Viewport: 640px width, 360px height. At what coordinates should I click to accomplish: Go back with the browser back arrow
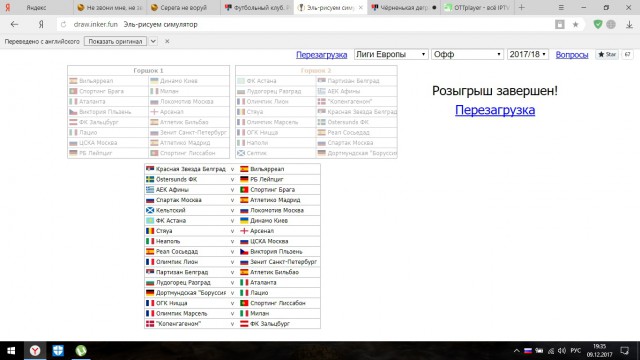point(14,24)
